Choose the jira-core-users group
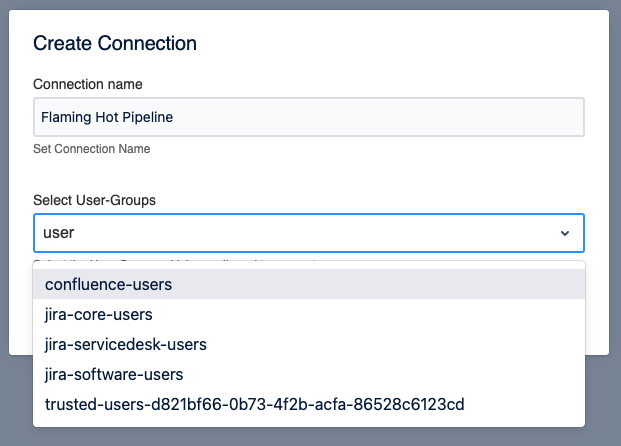Image resolution: width=621 pixels, height=446 pixels. click(309, 314)
